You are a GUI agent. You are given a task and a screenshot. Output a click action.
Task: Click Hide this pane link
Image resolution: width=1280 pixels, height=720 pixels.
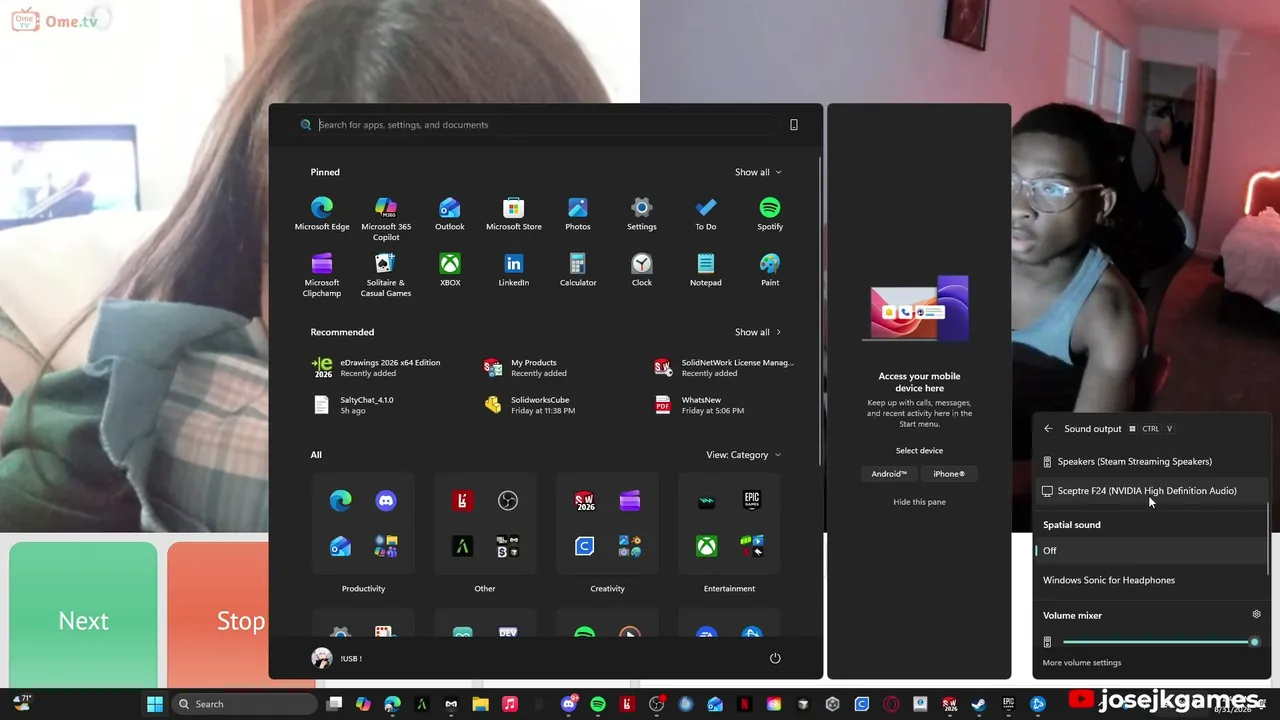coord(919,502)
